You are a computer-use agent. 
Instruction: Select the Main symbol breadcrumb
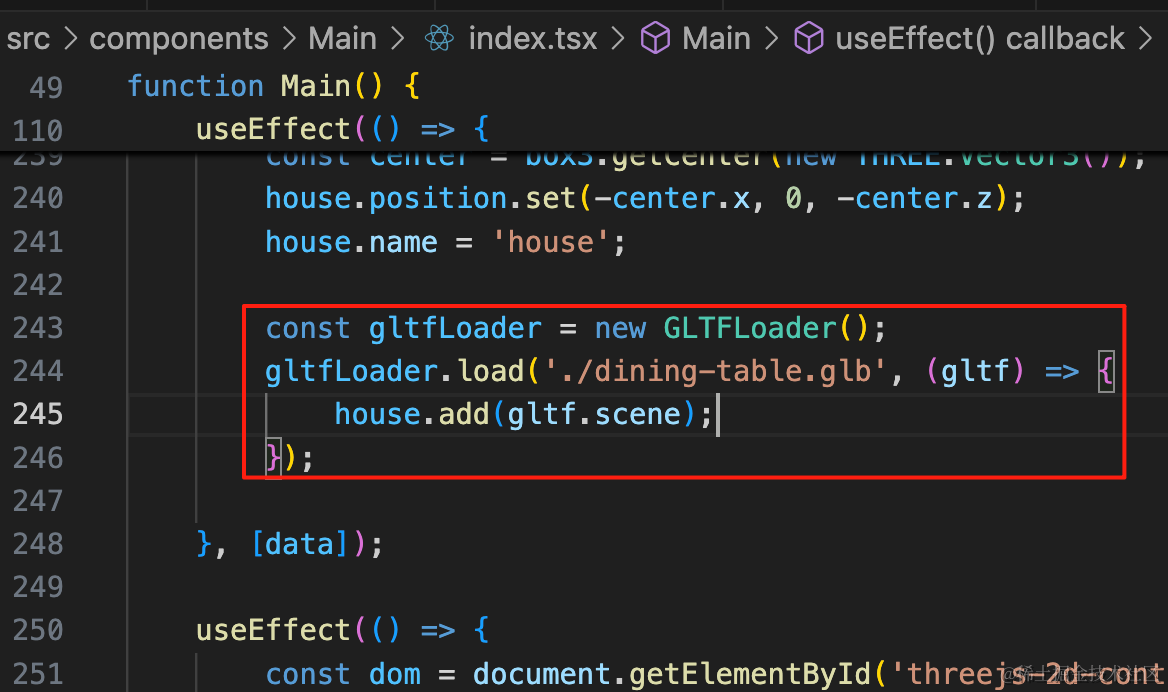(717, 39)
